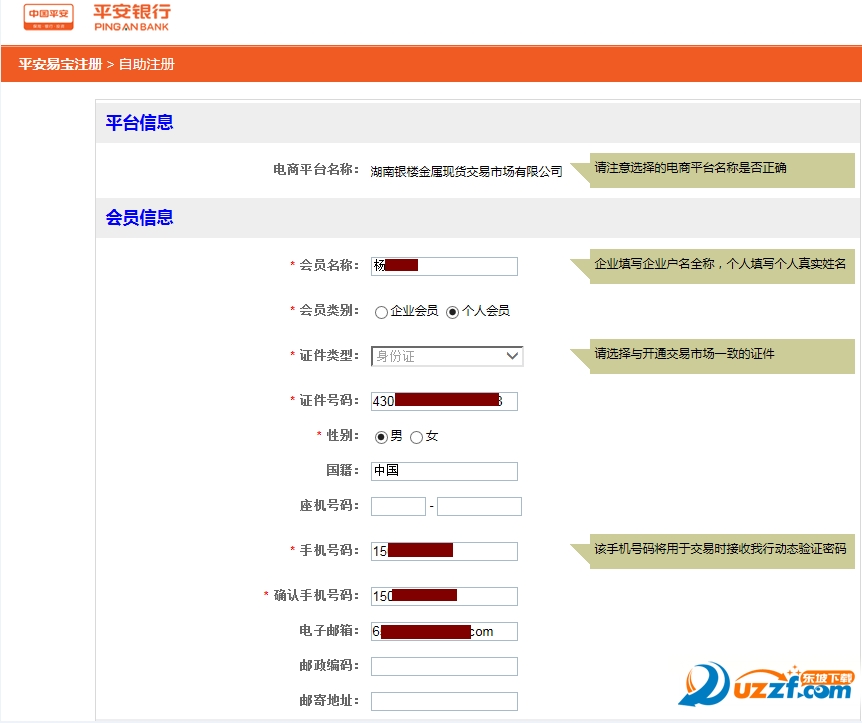Focus the 座机号码 area code box
This screenshot has height=723, width=862.
(x=398, y=506)
